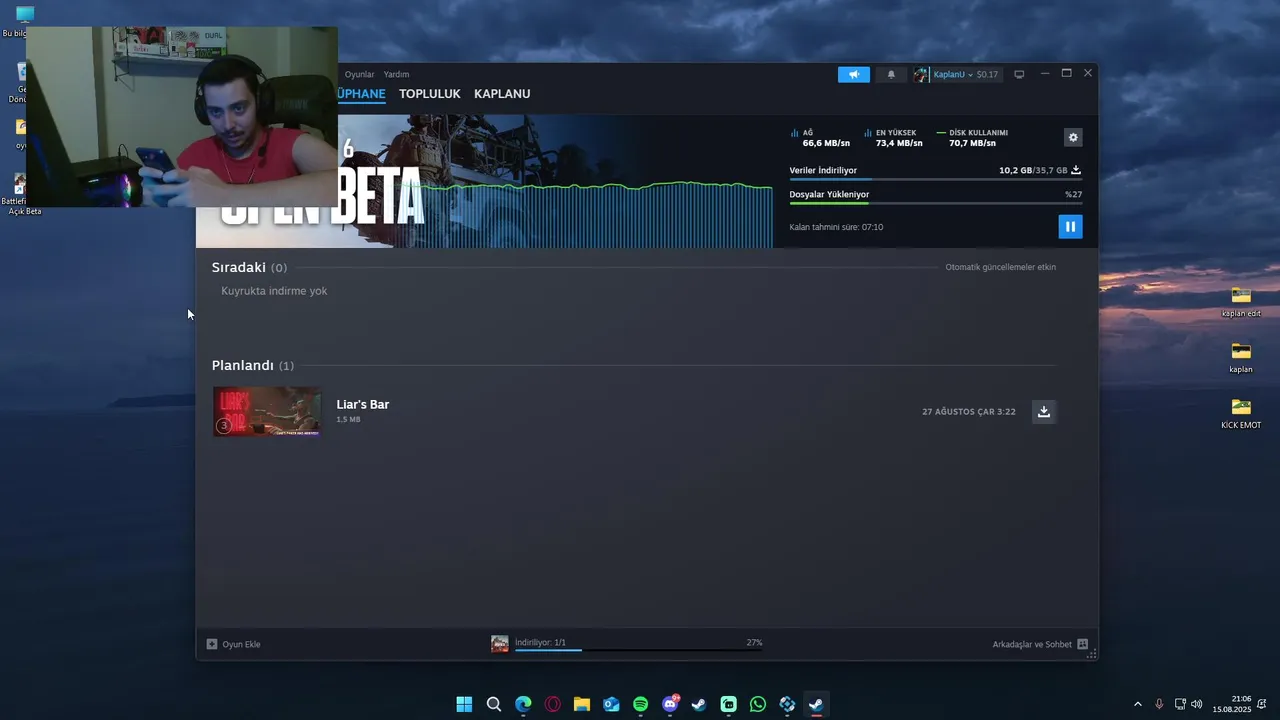Click the bottom bar game thumbnail
The height and width of the screenshot is (720, 1280).
tap(500, 645)
